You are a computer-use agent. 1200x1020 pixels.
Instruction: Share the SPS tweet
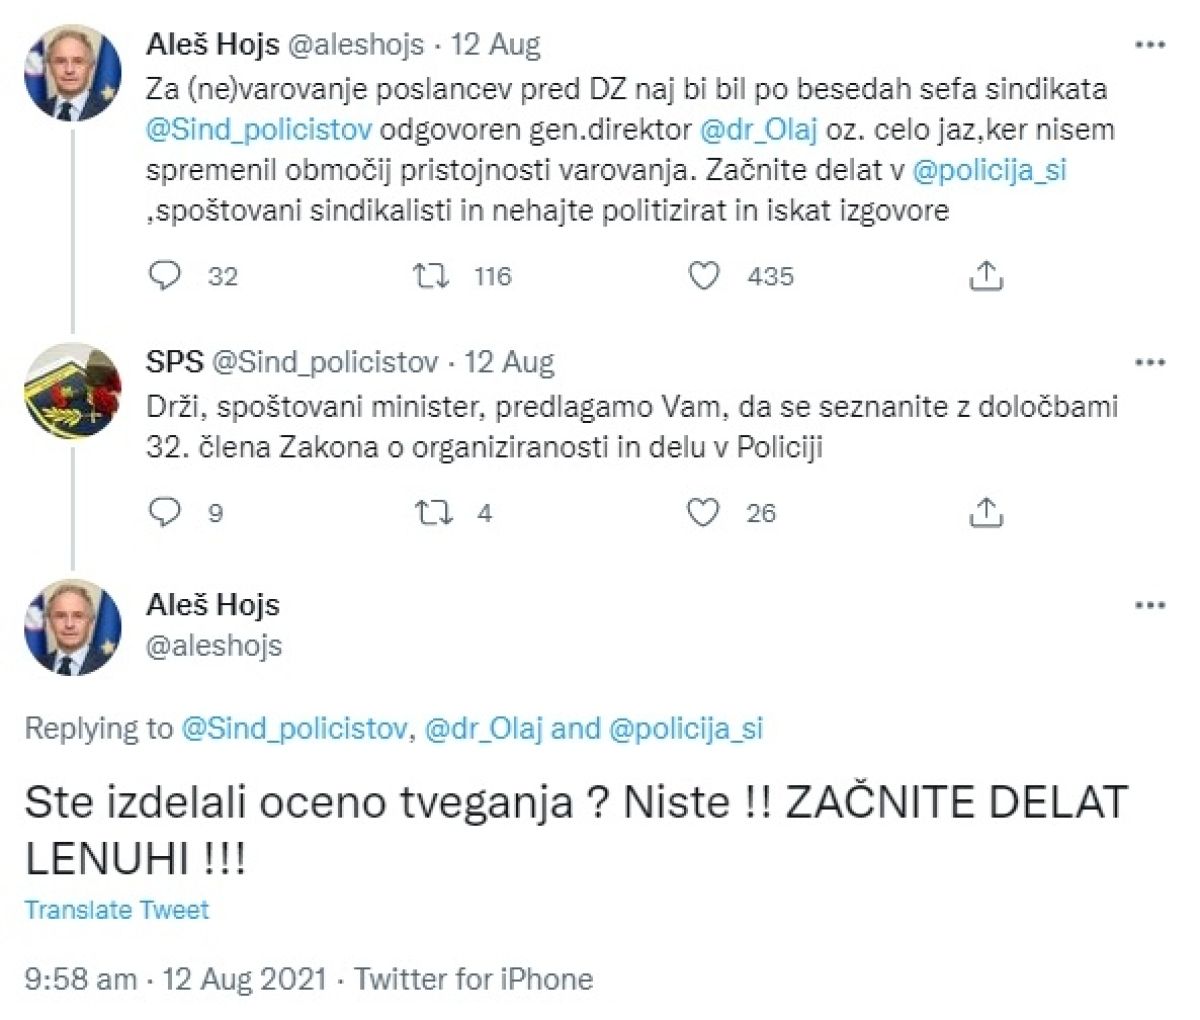[986, 512]
